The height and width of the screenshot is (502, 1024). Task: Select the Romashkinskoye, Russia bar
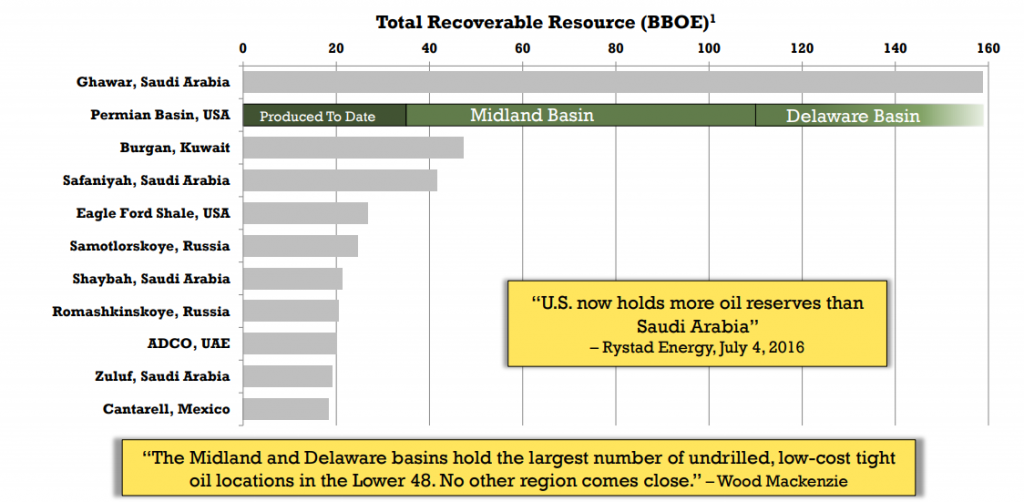click(291, 311)
